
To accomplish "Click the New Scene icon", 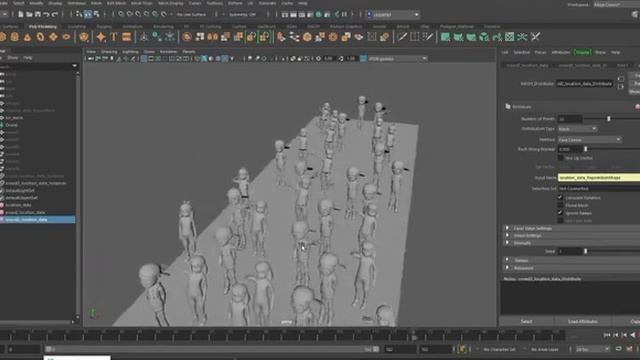I will 20,14.
